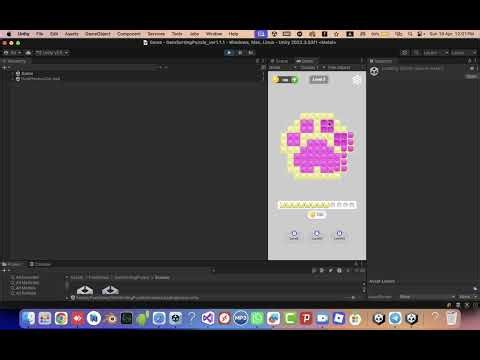Click the Hierarchy add plus button

(x=4, y=68)
